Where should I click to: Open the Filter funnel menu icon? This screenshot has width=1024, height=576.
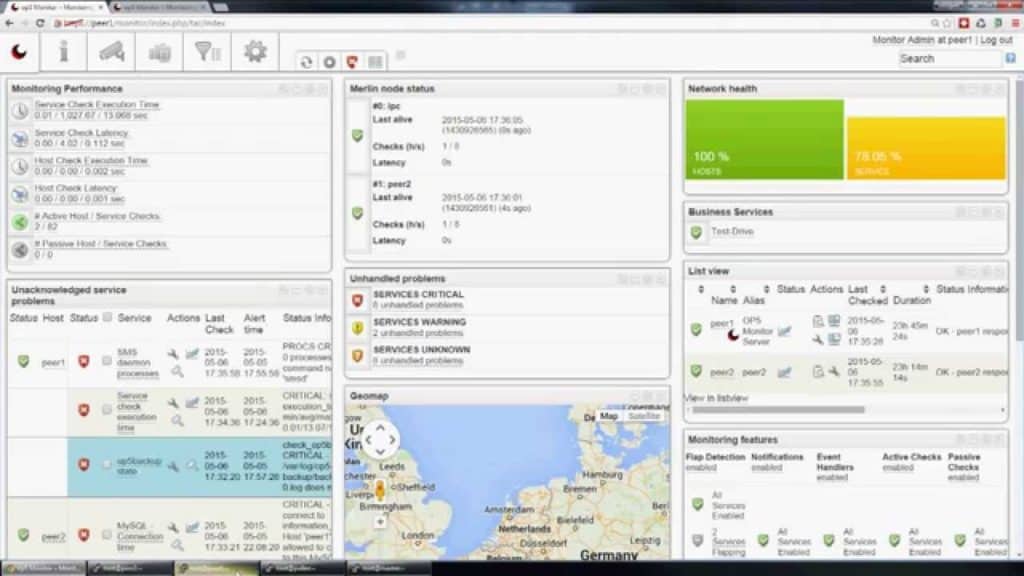208,52
